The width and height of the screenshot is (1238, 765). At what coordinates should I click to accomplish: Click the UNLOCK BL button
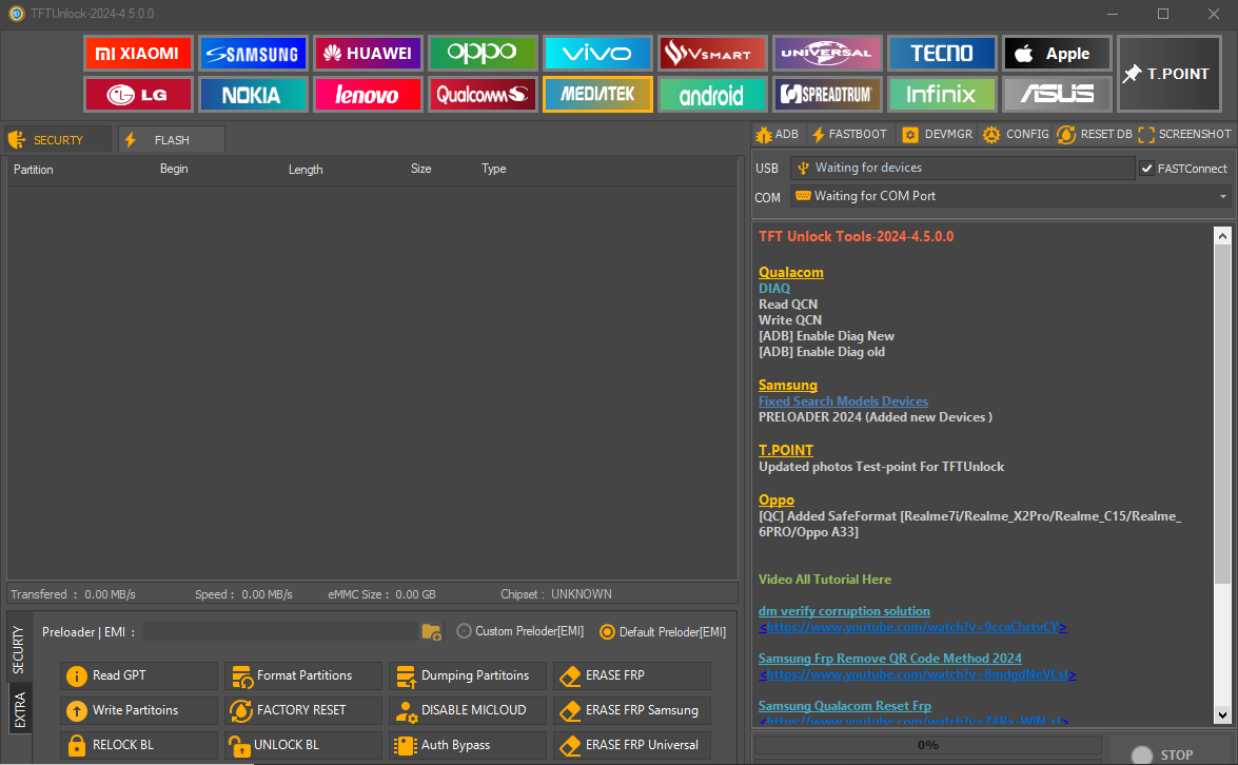[302, 744]
